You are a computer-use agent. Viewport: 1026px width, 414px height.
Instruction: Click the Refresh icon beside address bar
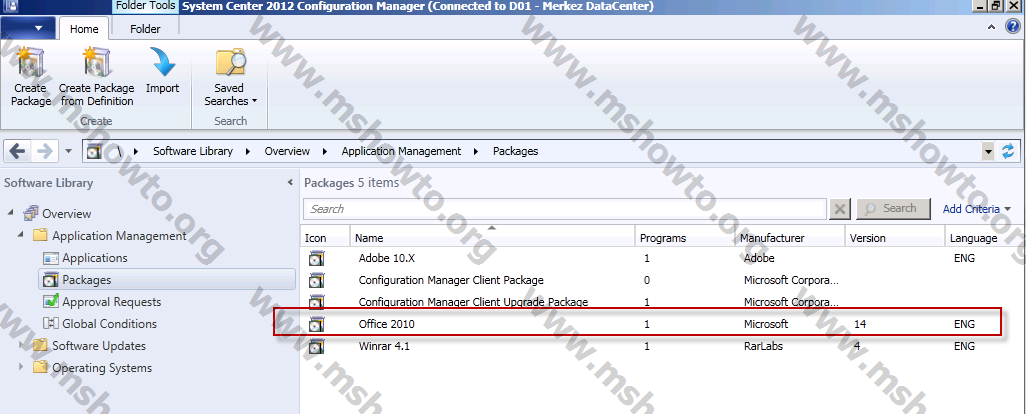(1008, 152)
